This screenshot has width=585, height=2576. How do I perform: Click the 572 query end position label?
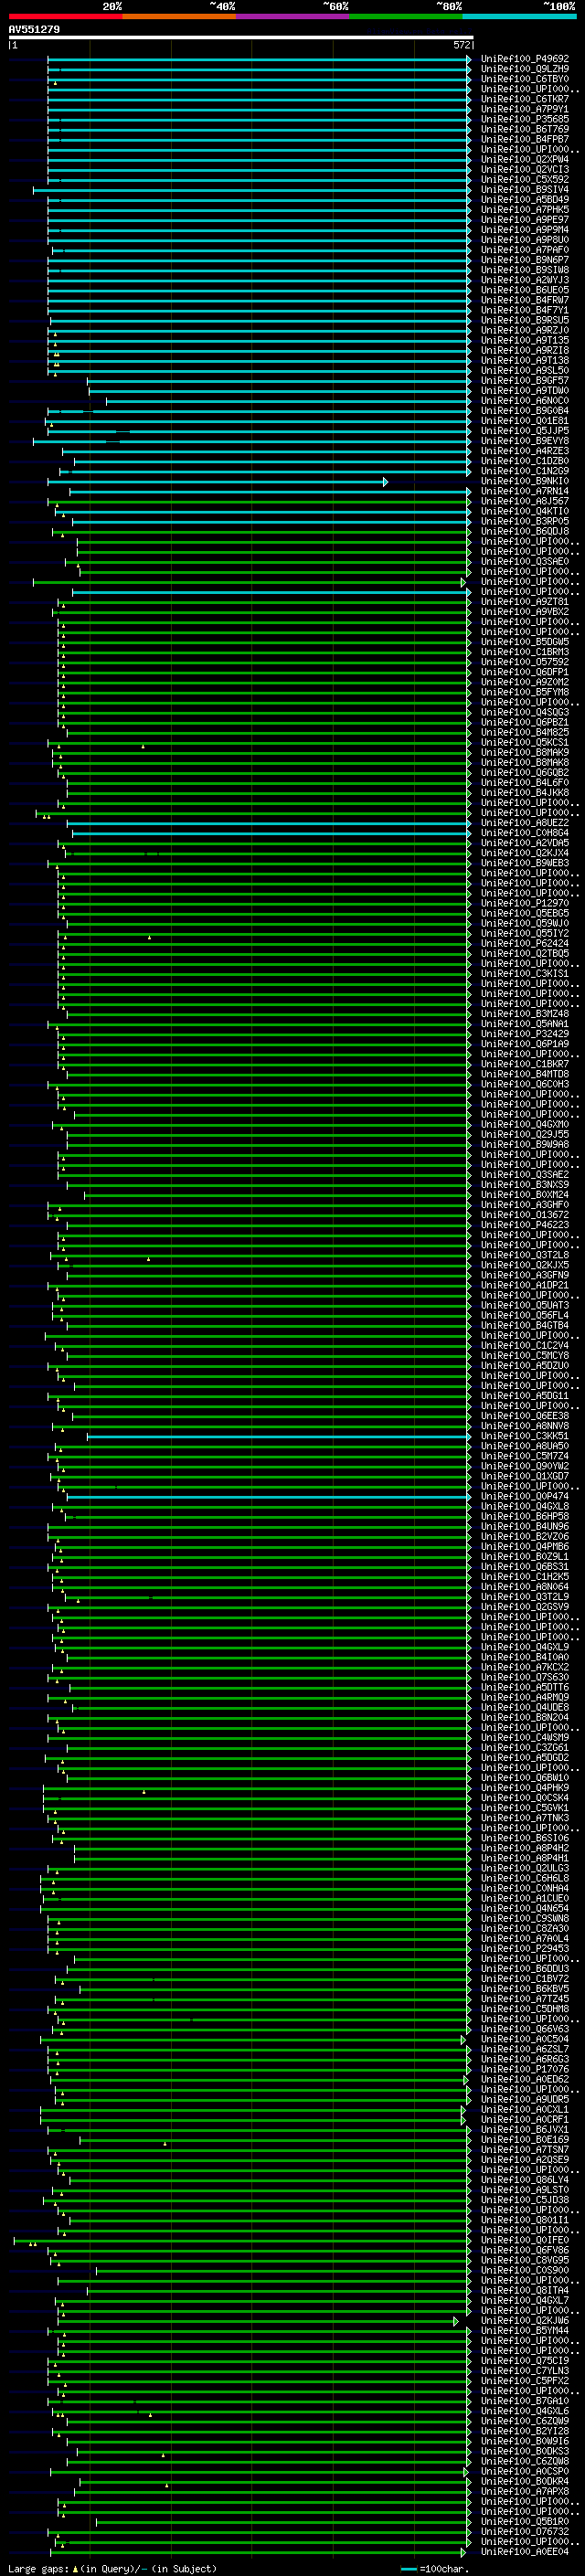(x=461, y=45)
